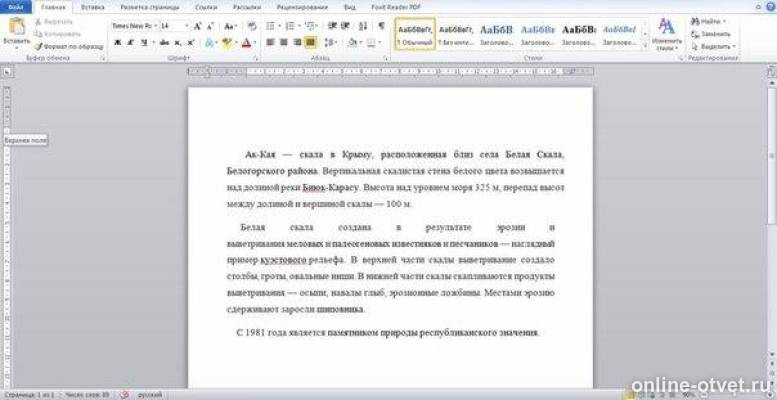Click the Decrease Indent icon

tap(332, 26)
